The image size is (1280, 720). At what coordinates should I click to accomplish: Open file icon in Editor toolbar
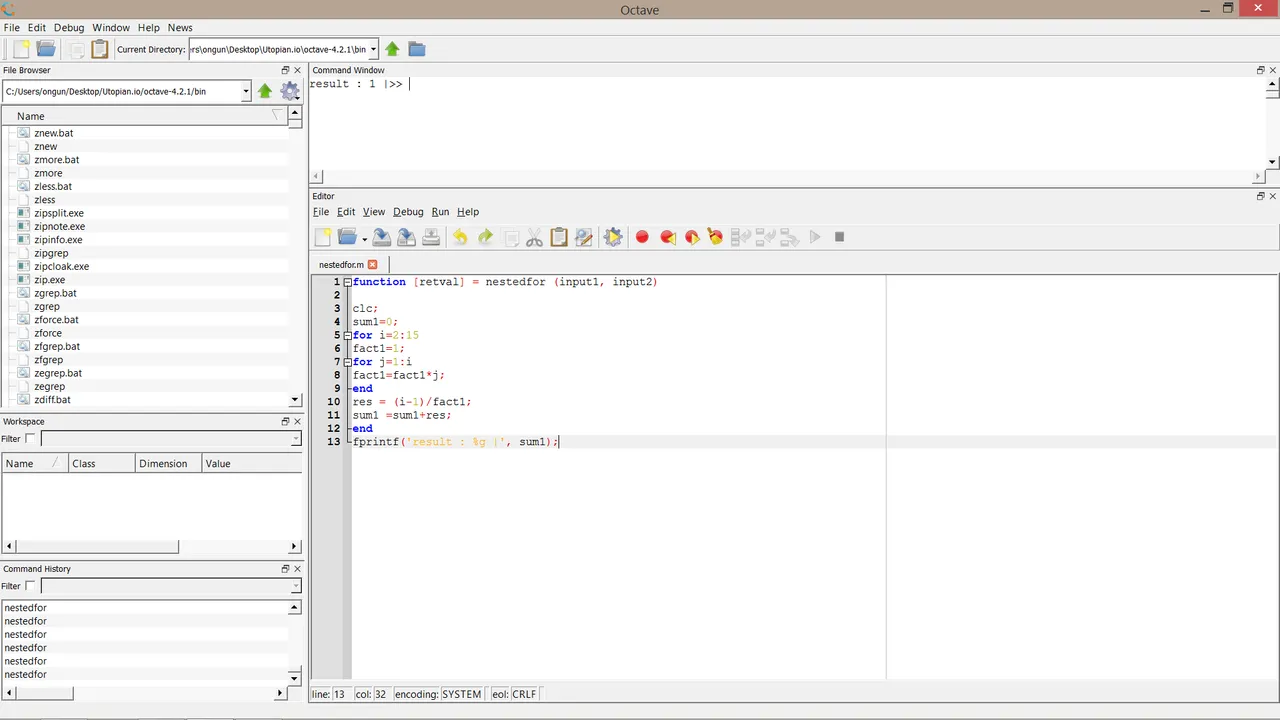pyautogui.click(x=346, y=237)
